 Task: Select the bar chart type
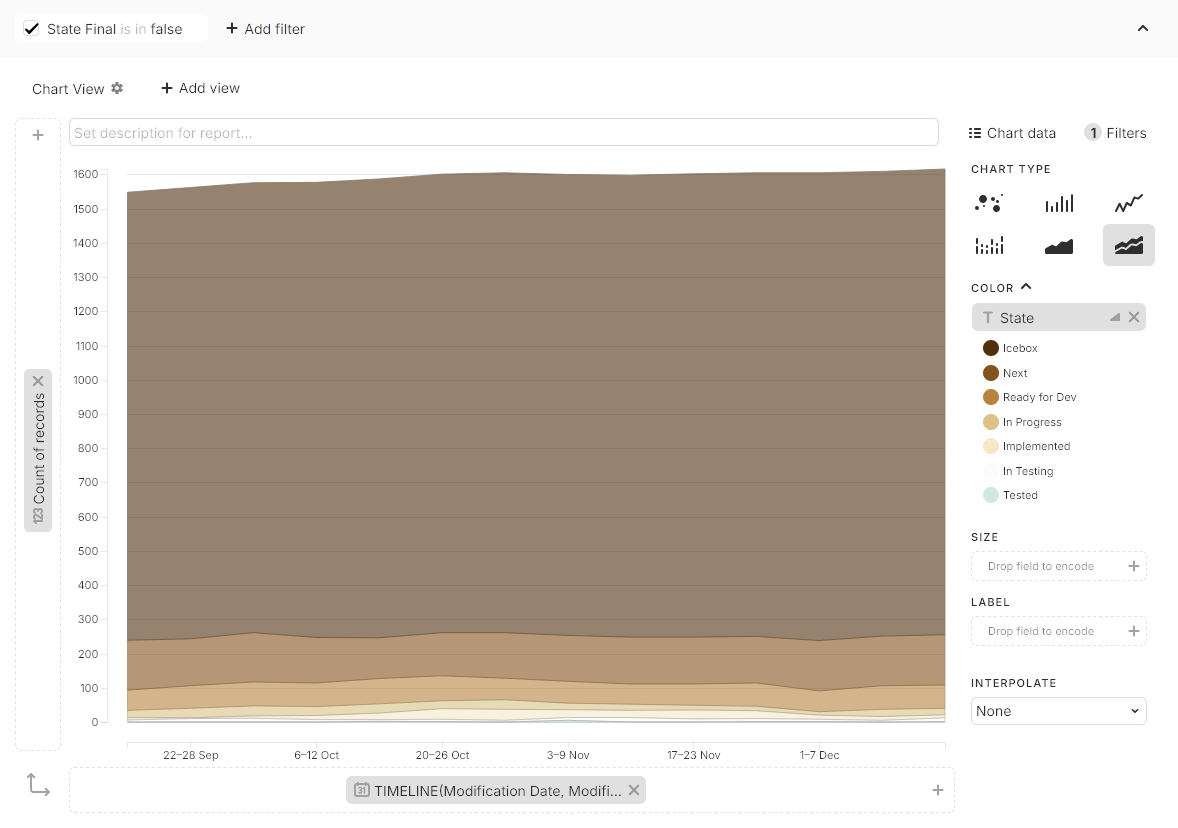[1059, 204]
